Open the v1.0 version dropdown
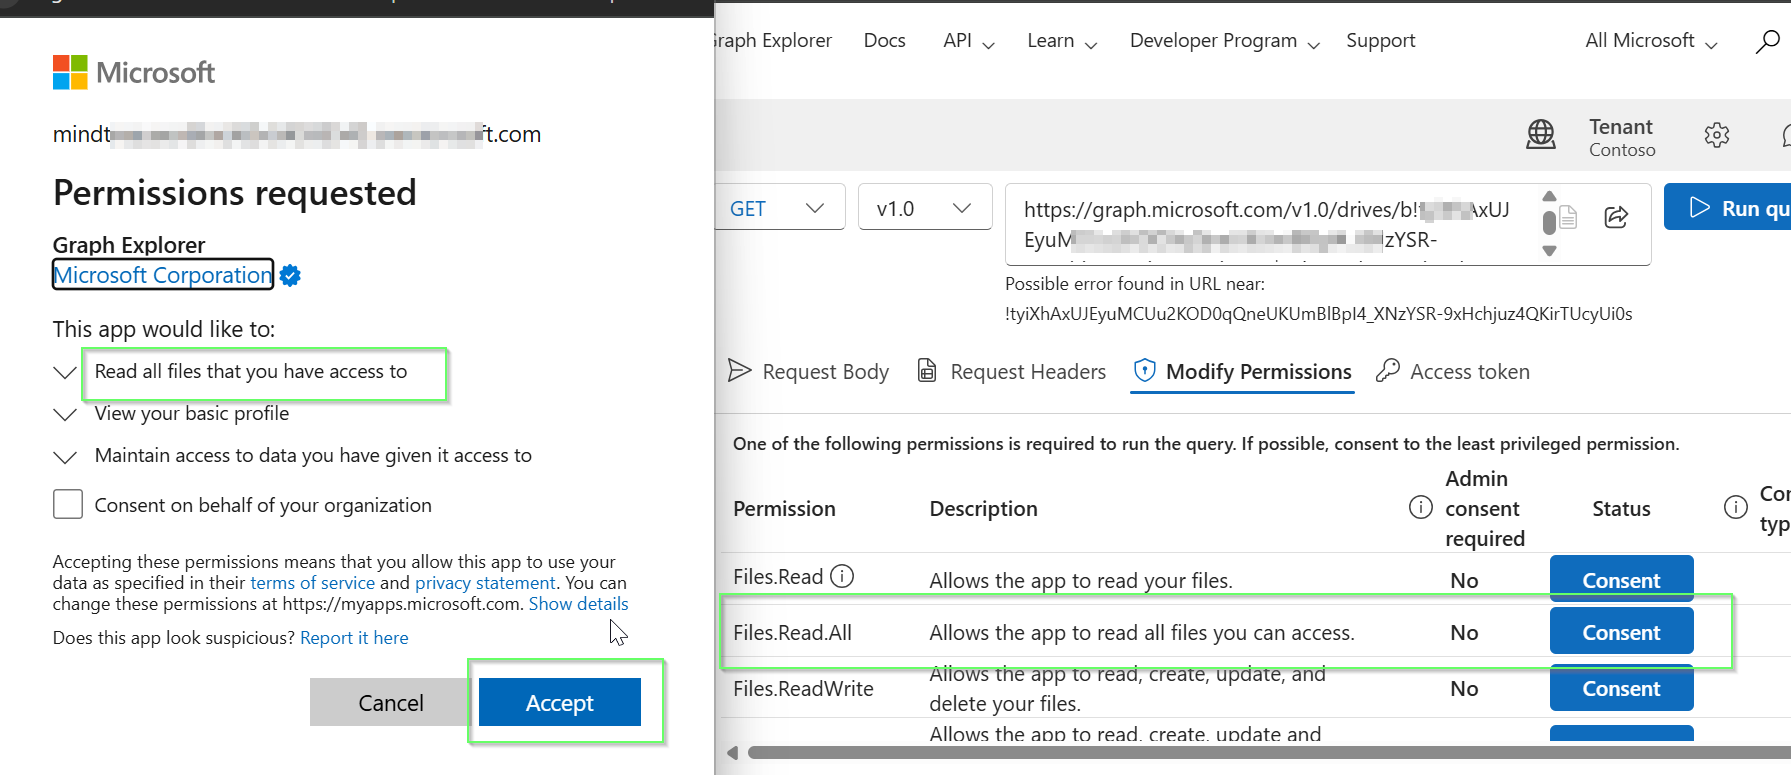 click(x=925, y=208)
